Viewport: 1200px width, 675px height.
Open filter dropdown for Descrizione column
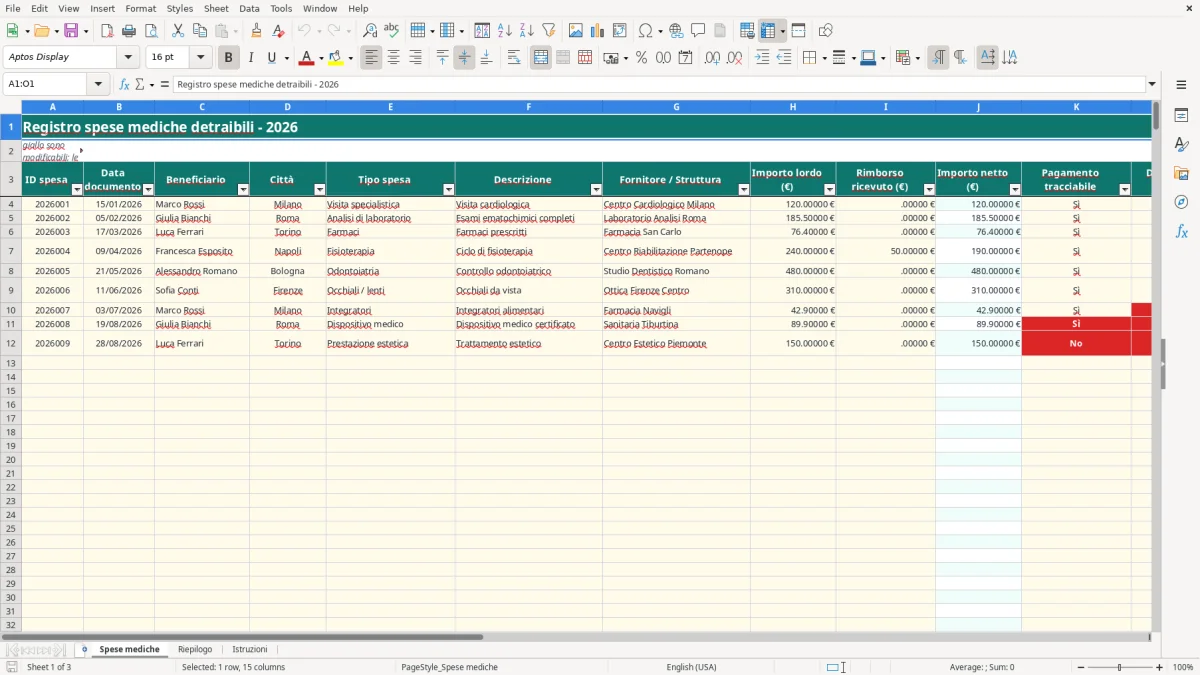click(x=596, y=189)
